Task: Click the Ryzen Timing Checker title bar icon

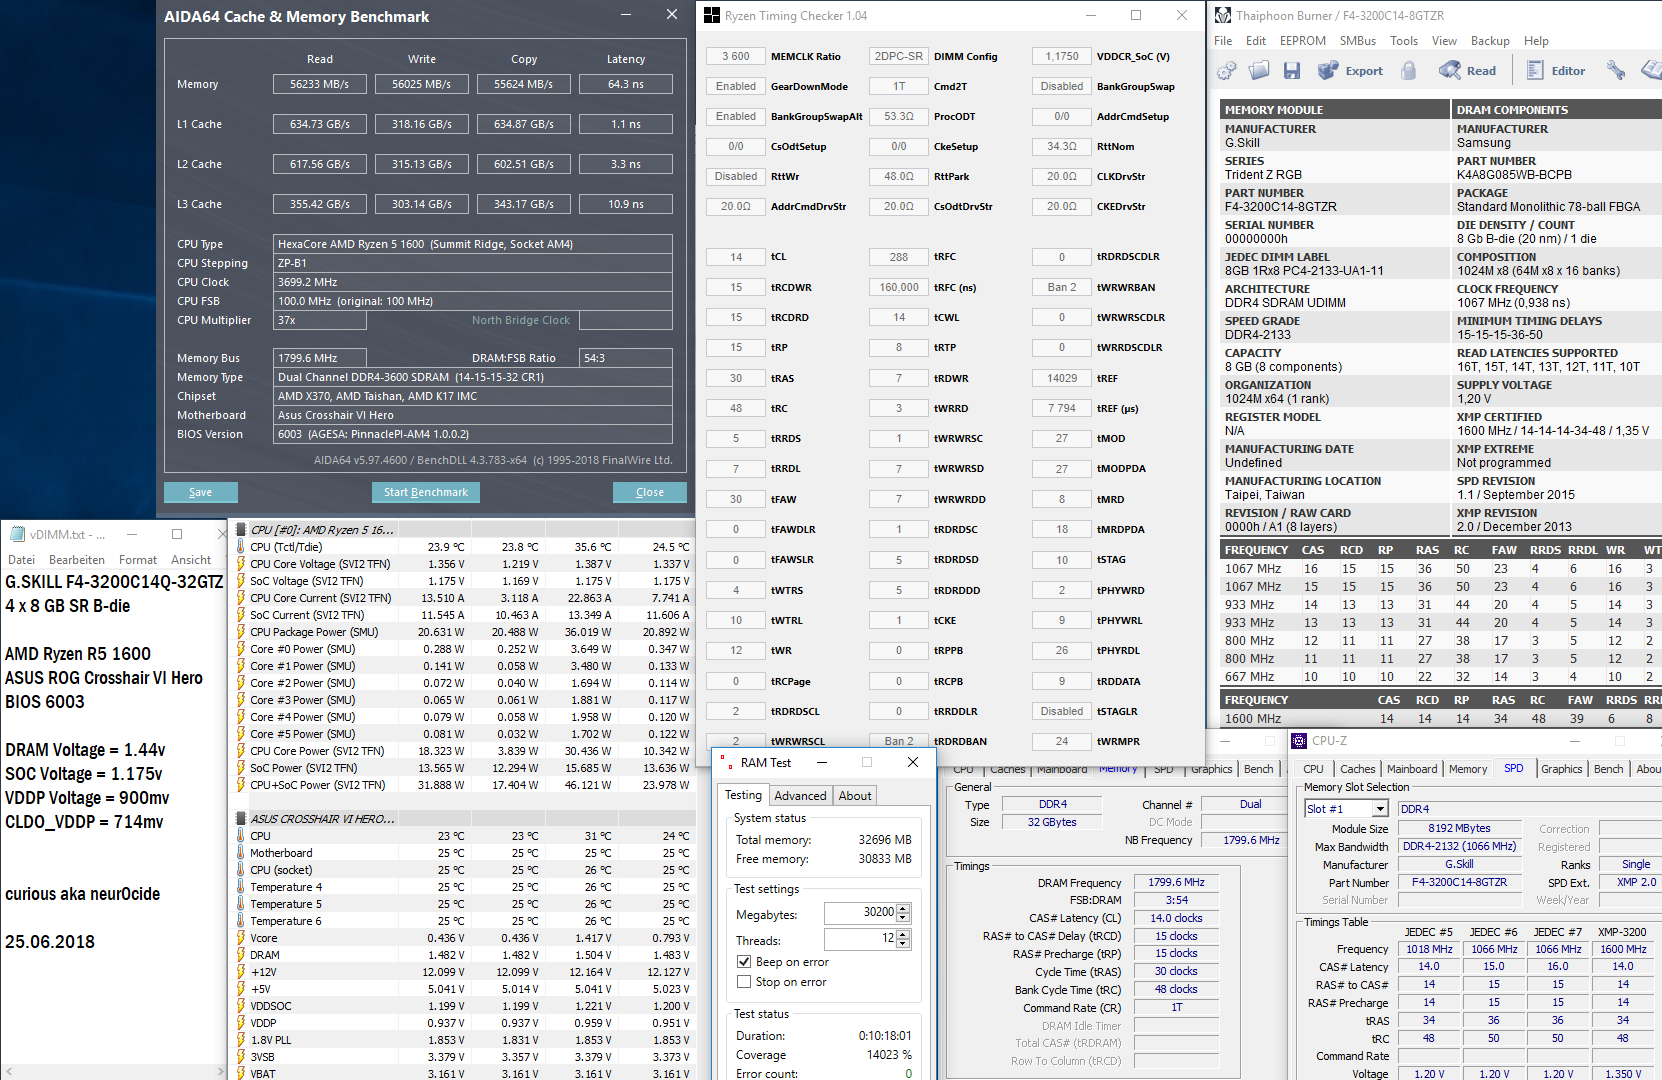Action: [712, 15]
